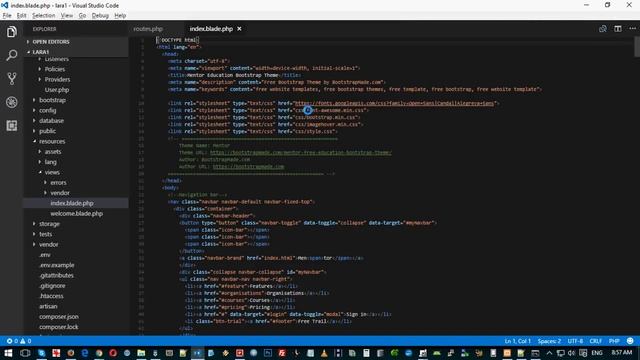Expand the public folder
Viewport: 640px width, 360px height.
pyautogui.click(x=47, y=131)
